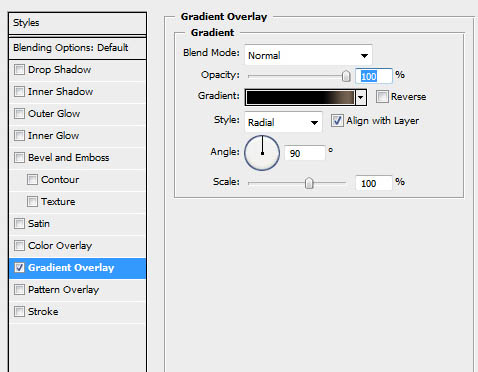
Task: Enable the Pattern Overlay checkbox
Action: tap(19, 290)
